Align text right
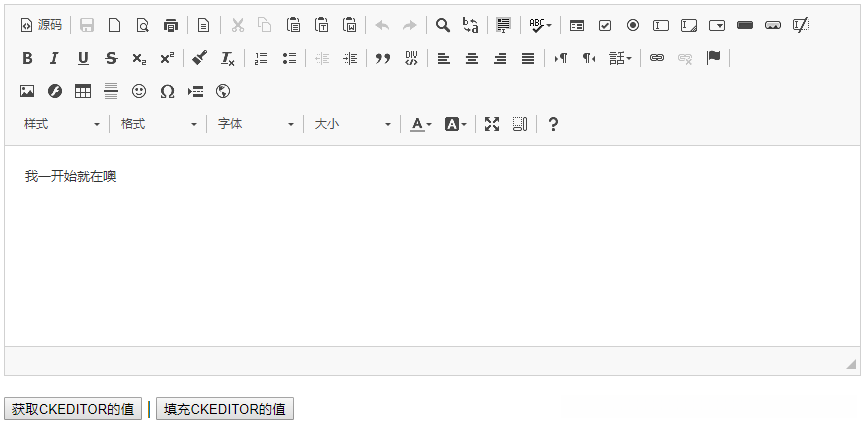 pyautogui.click(x=500, y=58)
